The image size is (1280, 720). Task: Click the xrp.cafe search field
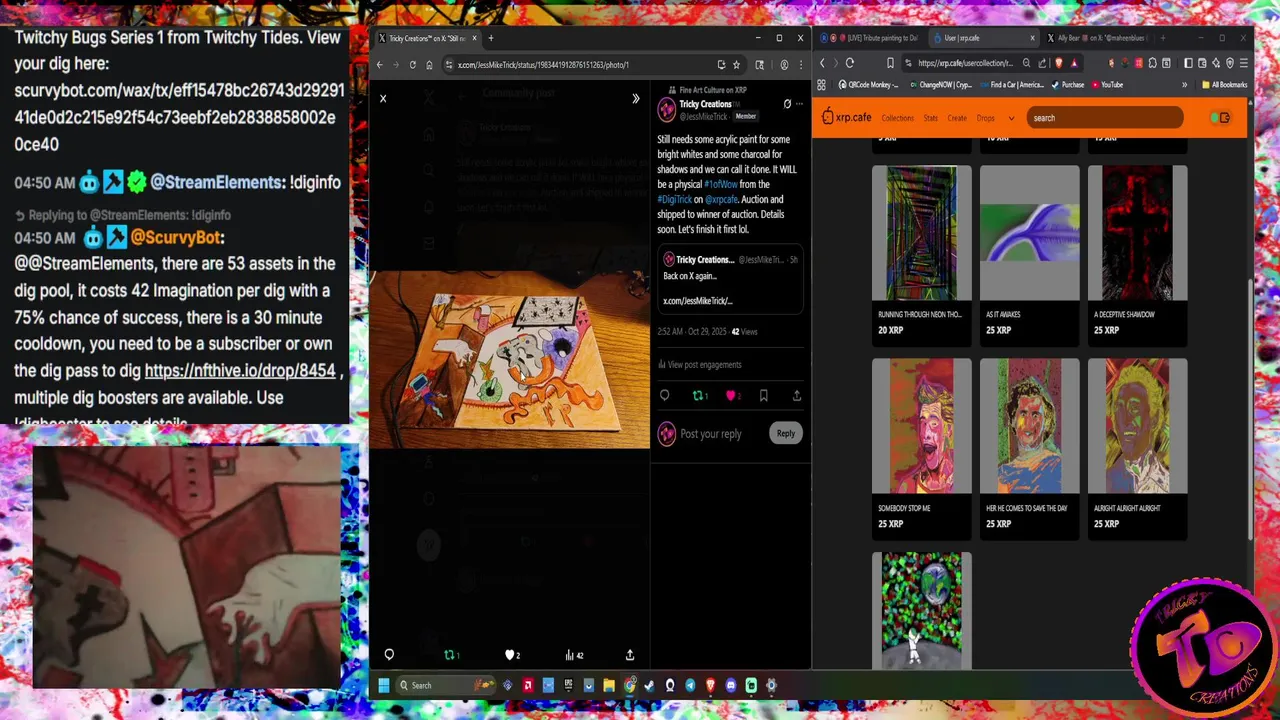pyautogui.click(x=1105, y=118)
